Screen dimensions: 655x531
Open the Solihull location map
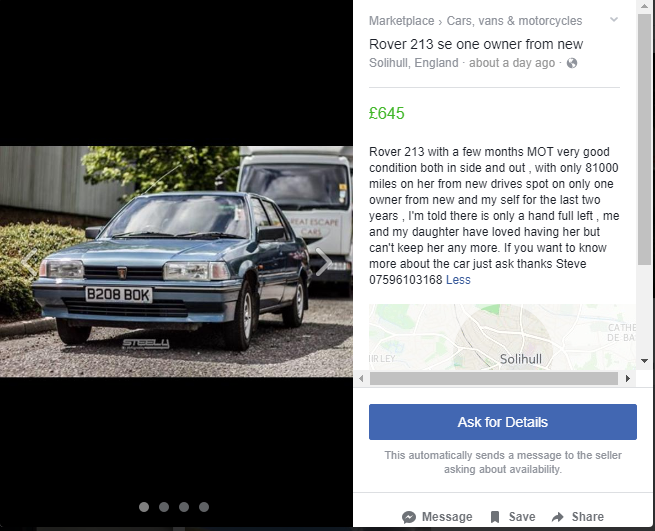coord(503,337)
